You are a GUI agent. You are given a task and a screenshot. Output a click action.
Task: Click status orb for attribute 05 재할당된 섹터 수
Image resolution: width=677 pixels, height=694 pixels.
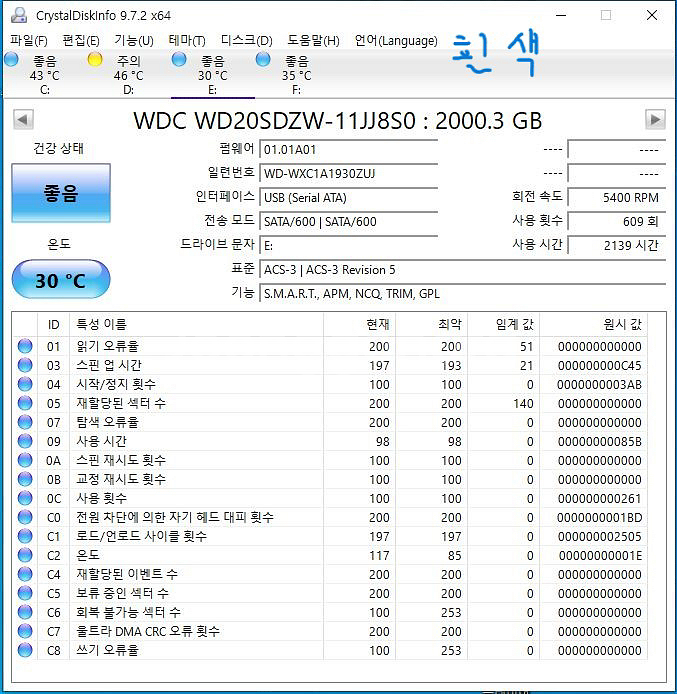pyautogui.click(x=25, y=403)
